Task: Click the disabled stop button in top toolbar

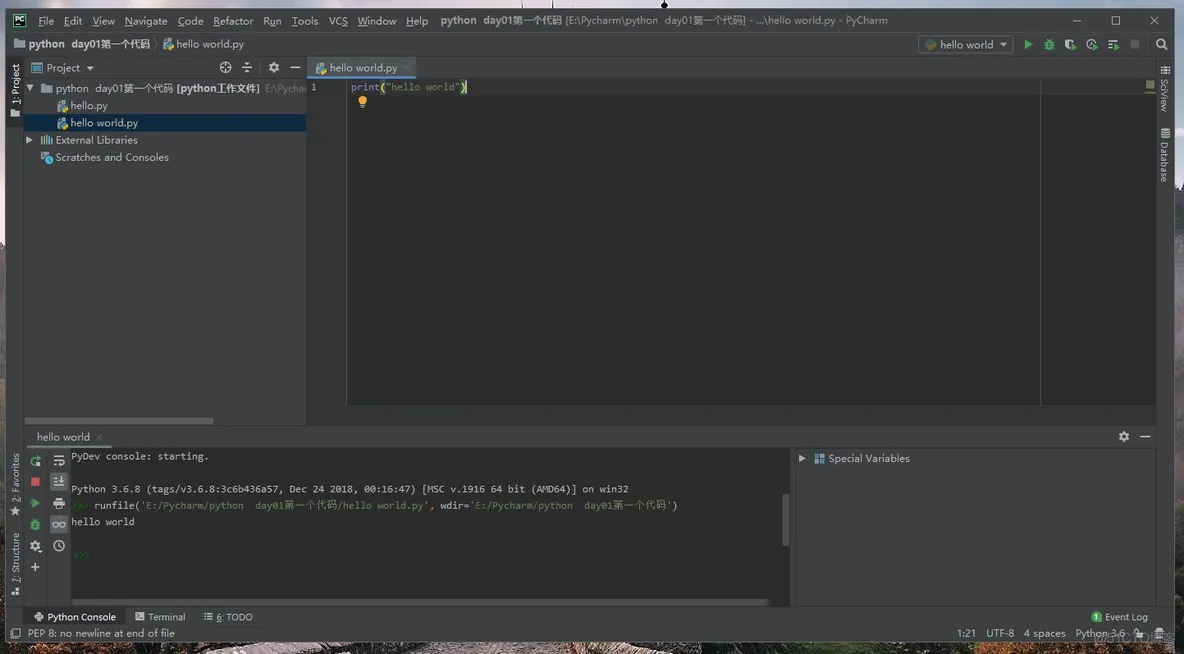Action: (x=1134, y=45)
